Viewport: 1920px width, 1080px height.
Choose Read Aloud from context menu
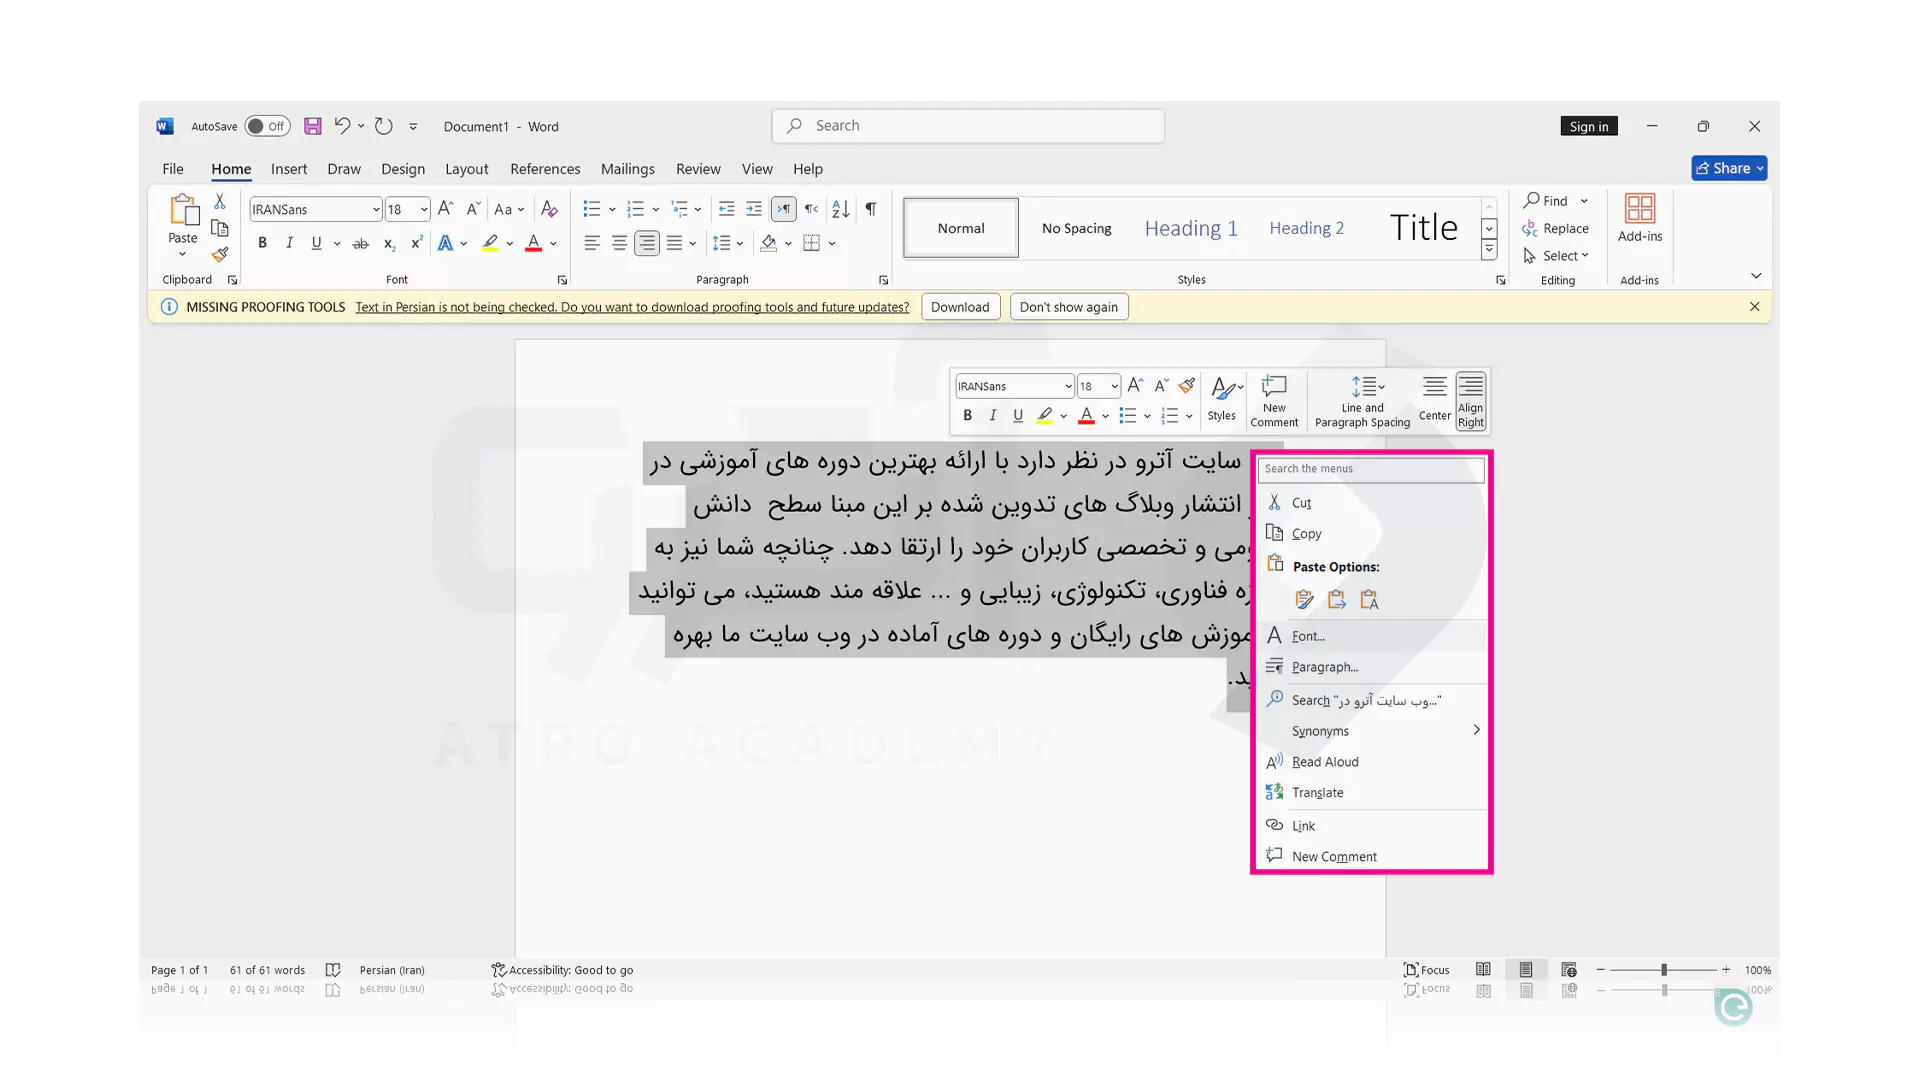1372,762
